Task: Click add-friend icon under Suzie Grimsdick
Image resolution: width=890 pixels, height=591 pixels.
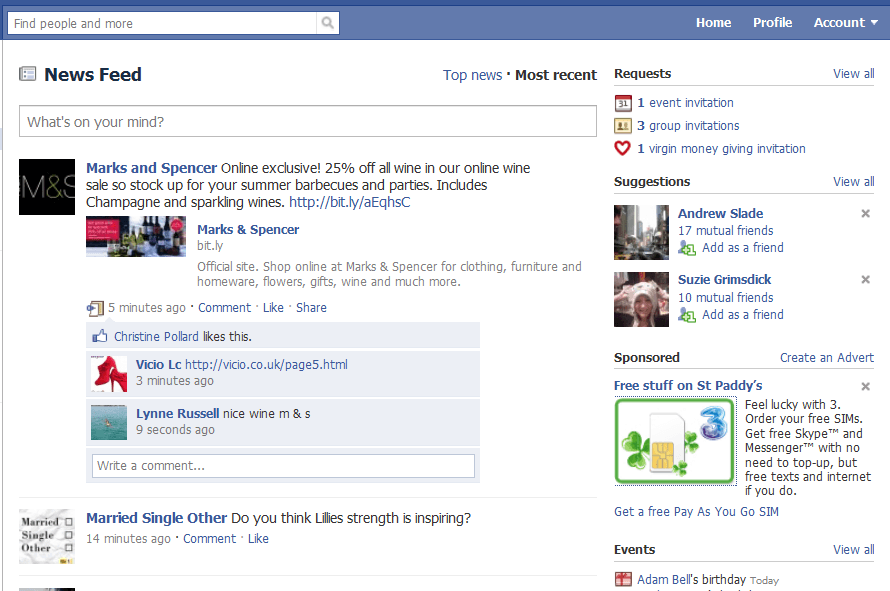Action: tap(687, 315)
